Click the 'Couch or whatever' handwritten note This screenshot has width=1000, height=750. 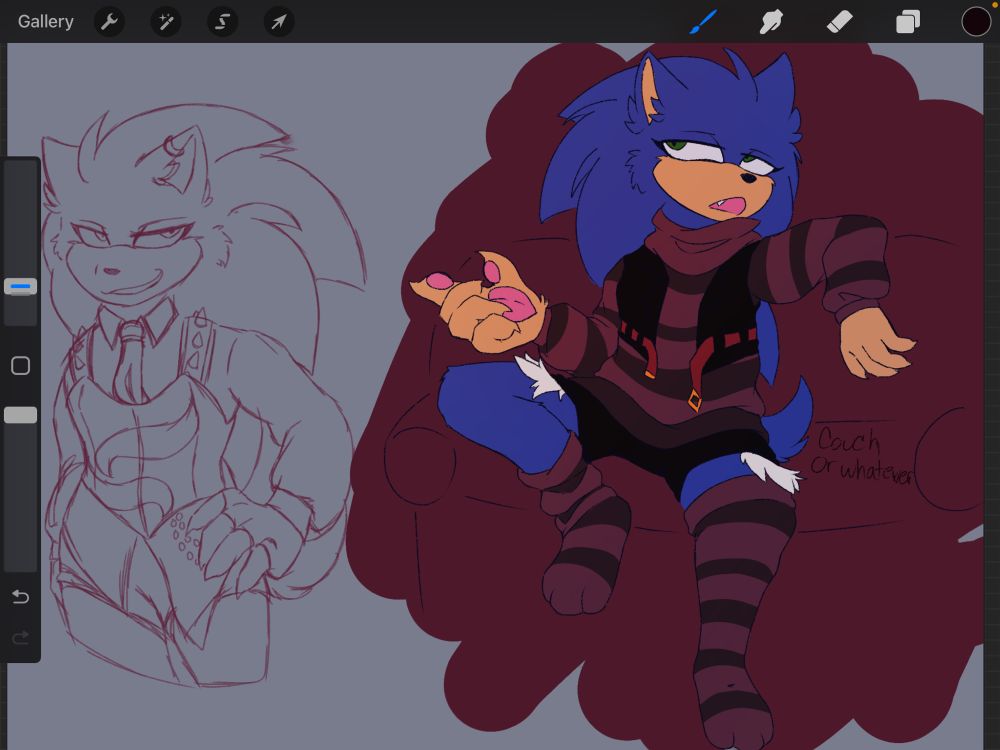point(862,457)
